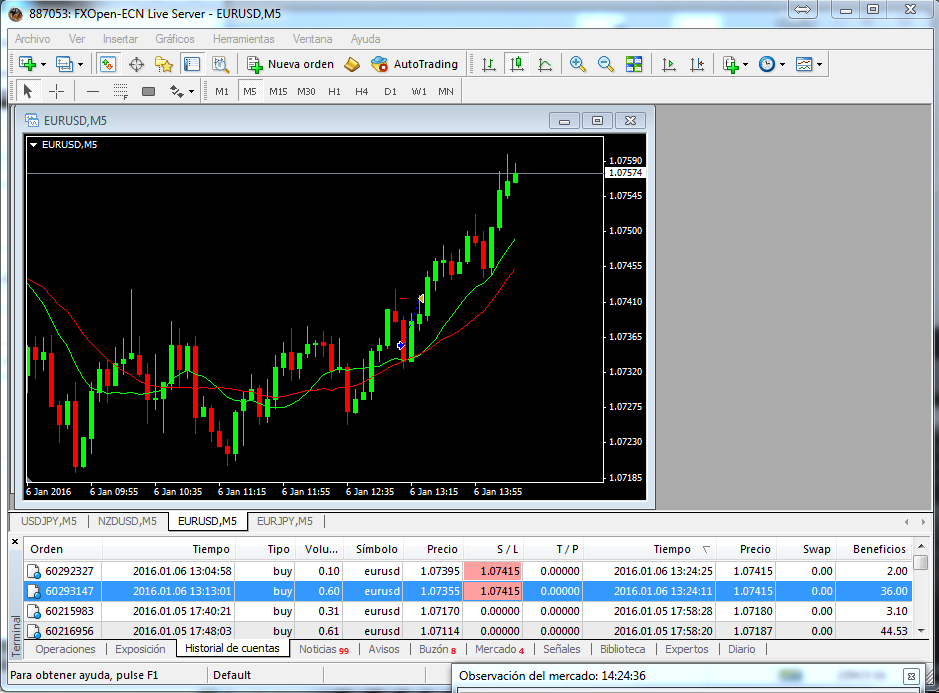Set the H4 timeframe

(362, 92)
